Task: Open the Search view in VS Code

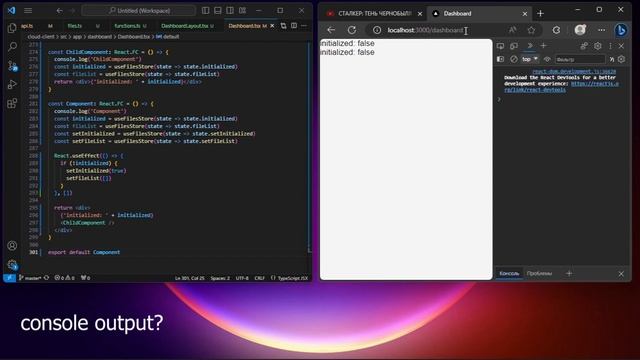Action: (12, 46)
